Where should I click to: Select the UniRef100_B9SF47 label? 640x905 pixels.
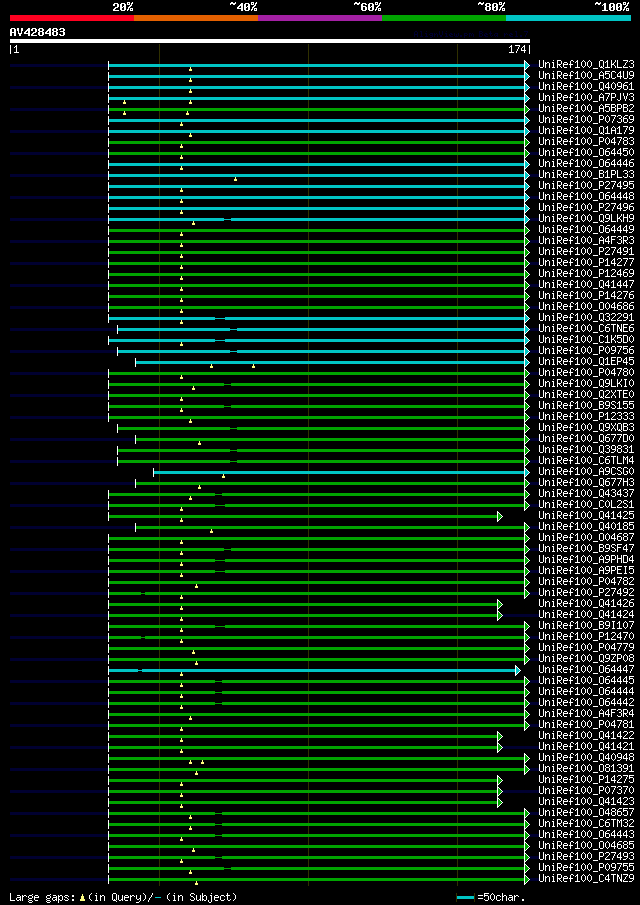coord(586,548)
